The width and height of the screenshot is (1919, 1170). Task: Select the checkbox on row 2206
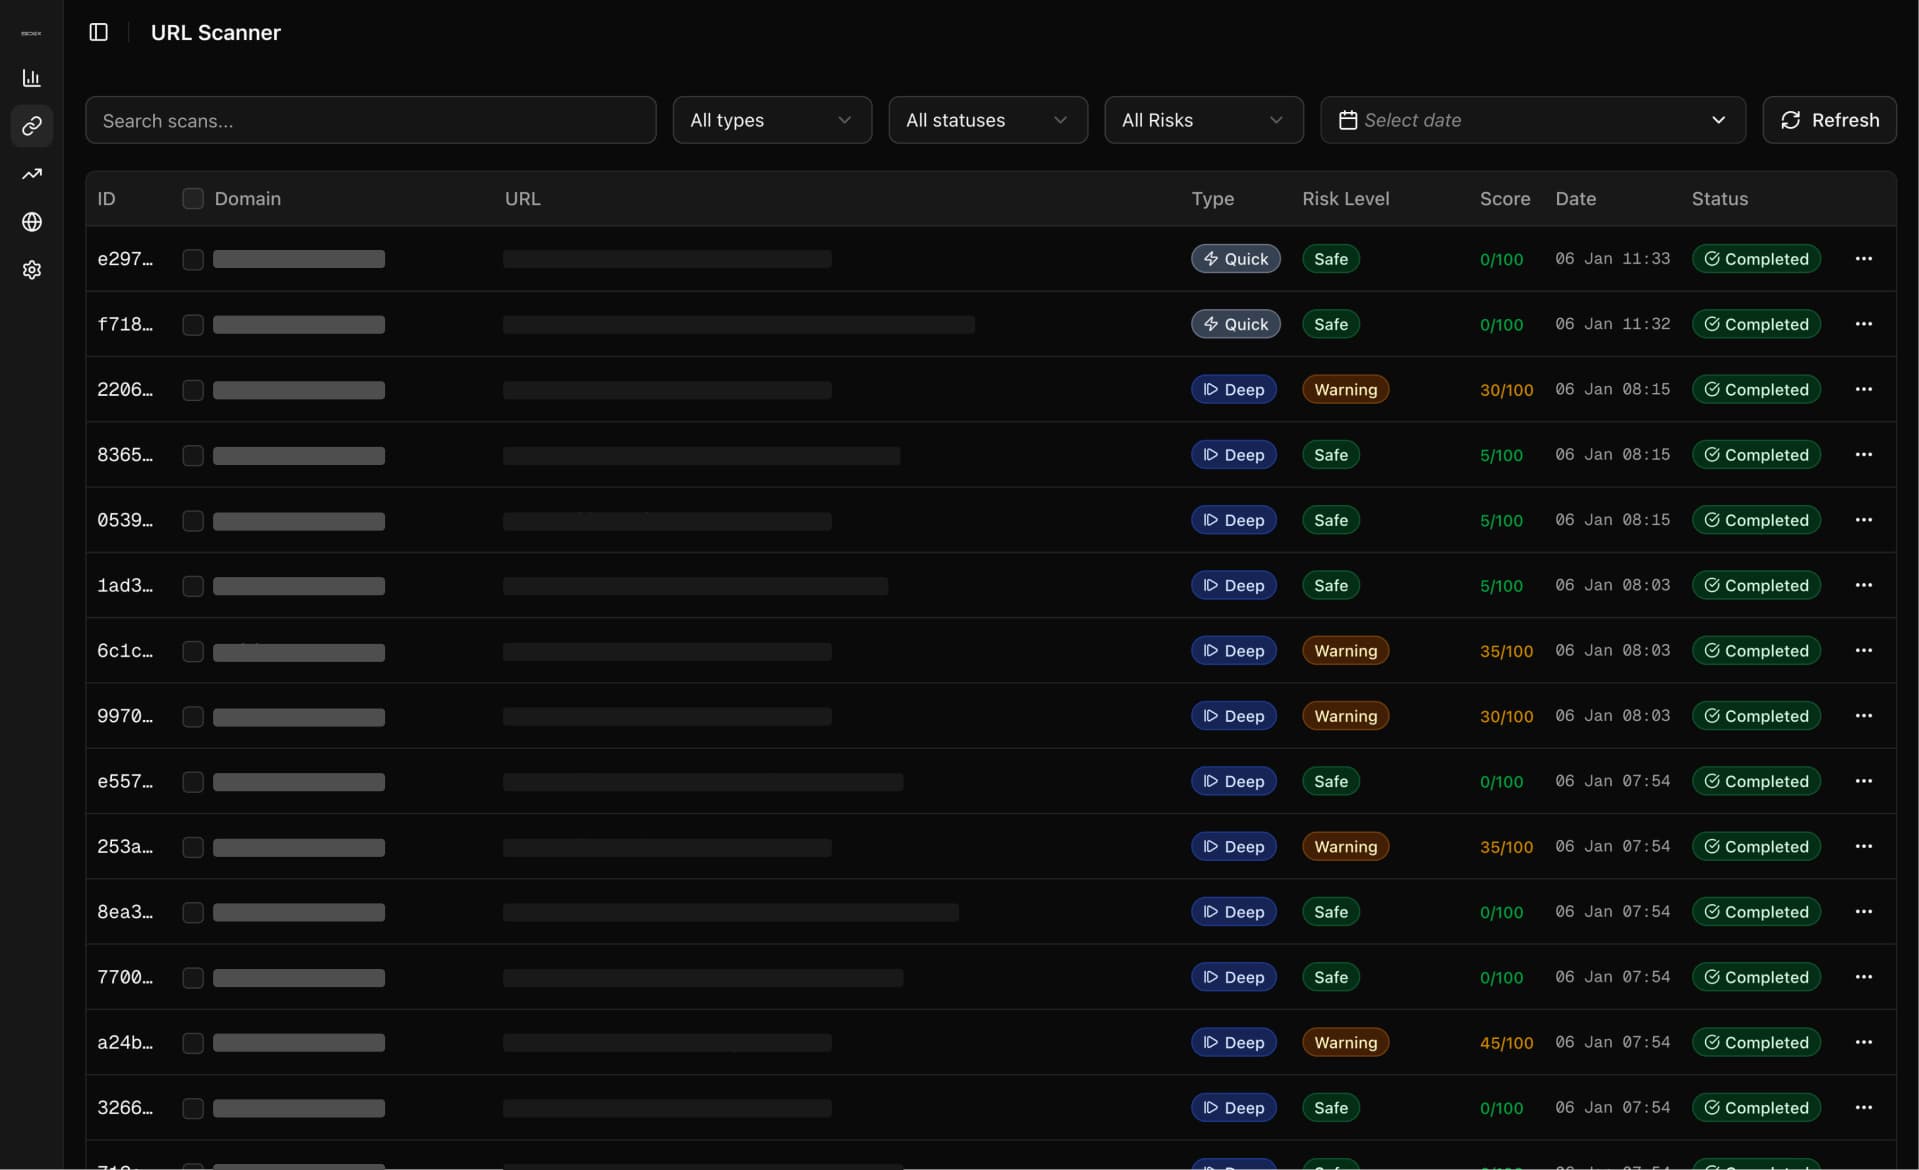coord(193,390)
